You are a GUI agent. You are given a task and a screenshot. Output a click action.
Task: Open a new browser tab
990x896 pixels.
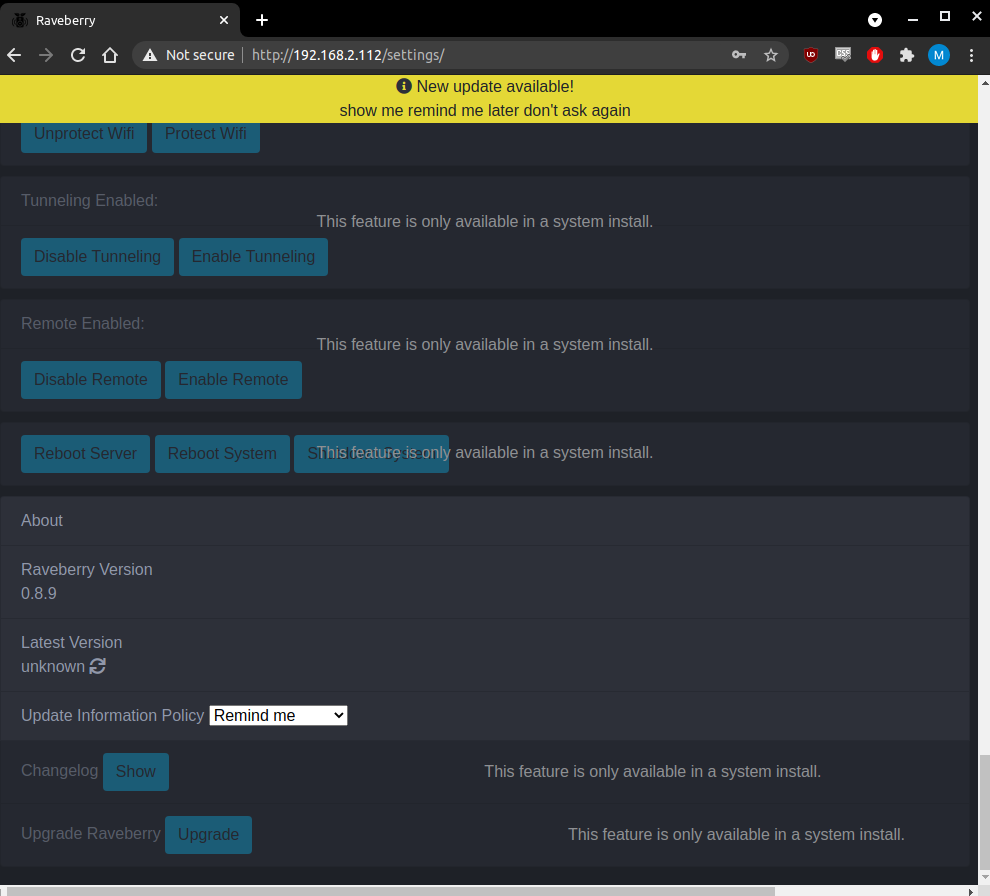[x=262, y=20]
